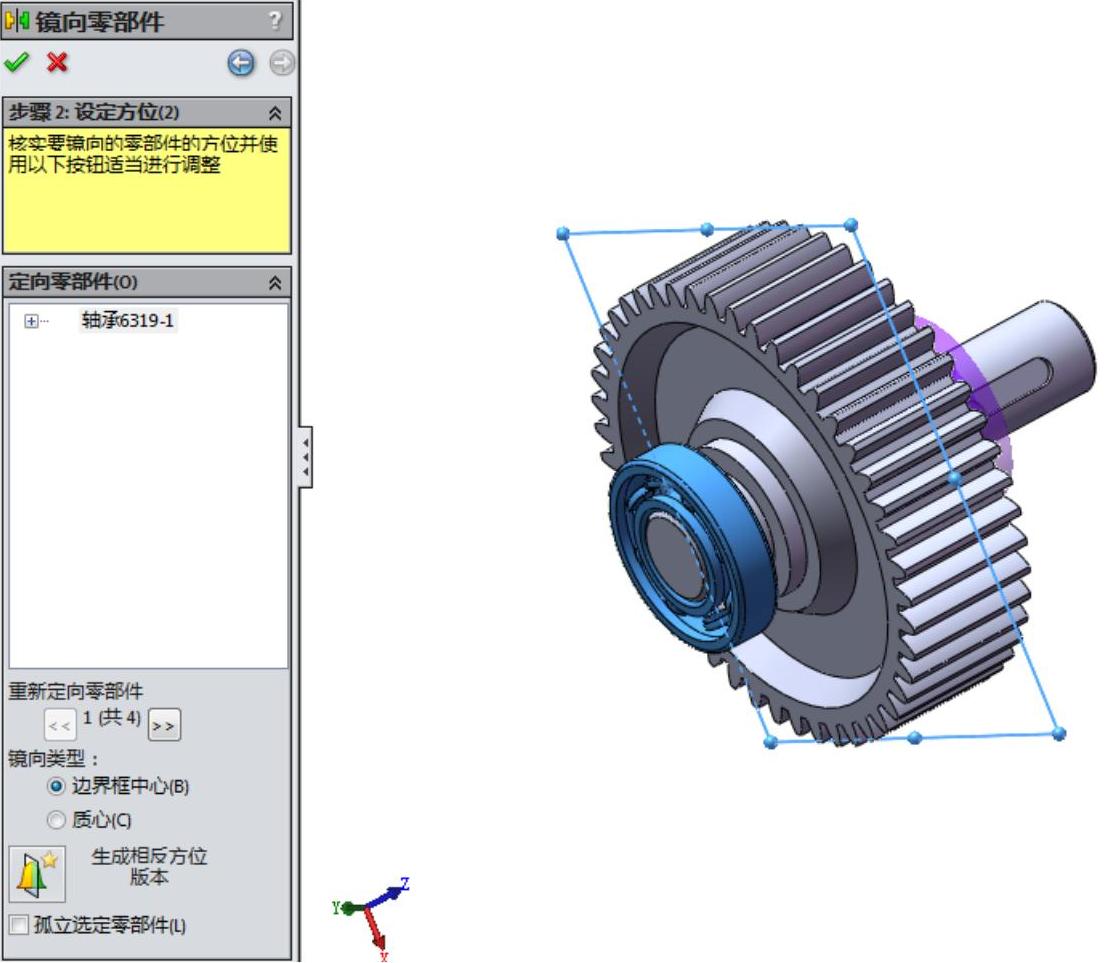
Task: Create opposite-hand version with the 生成相反方位版本 icon
Action: pyautogui.click(x=37, y=873)
